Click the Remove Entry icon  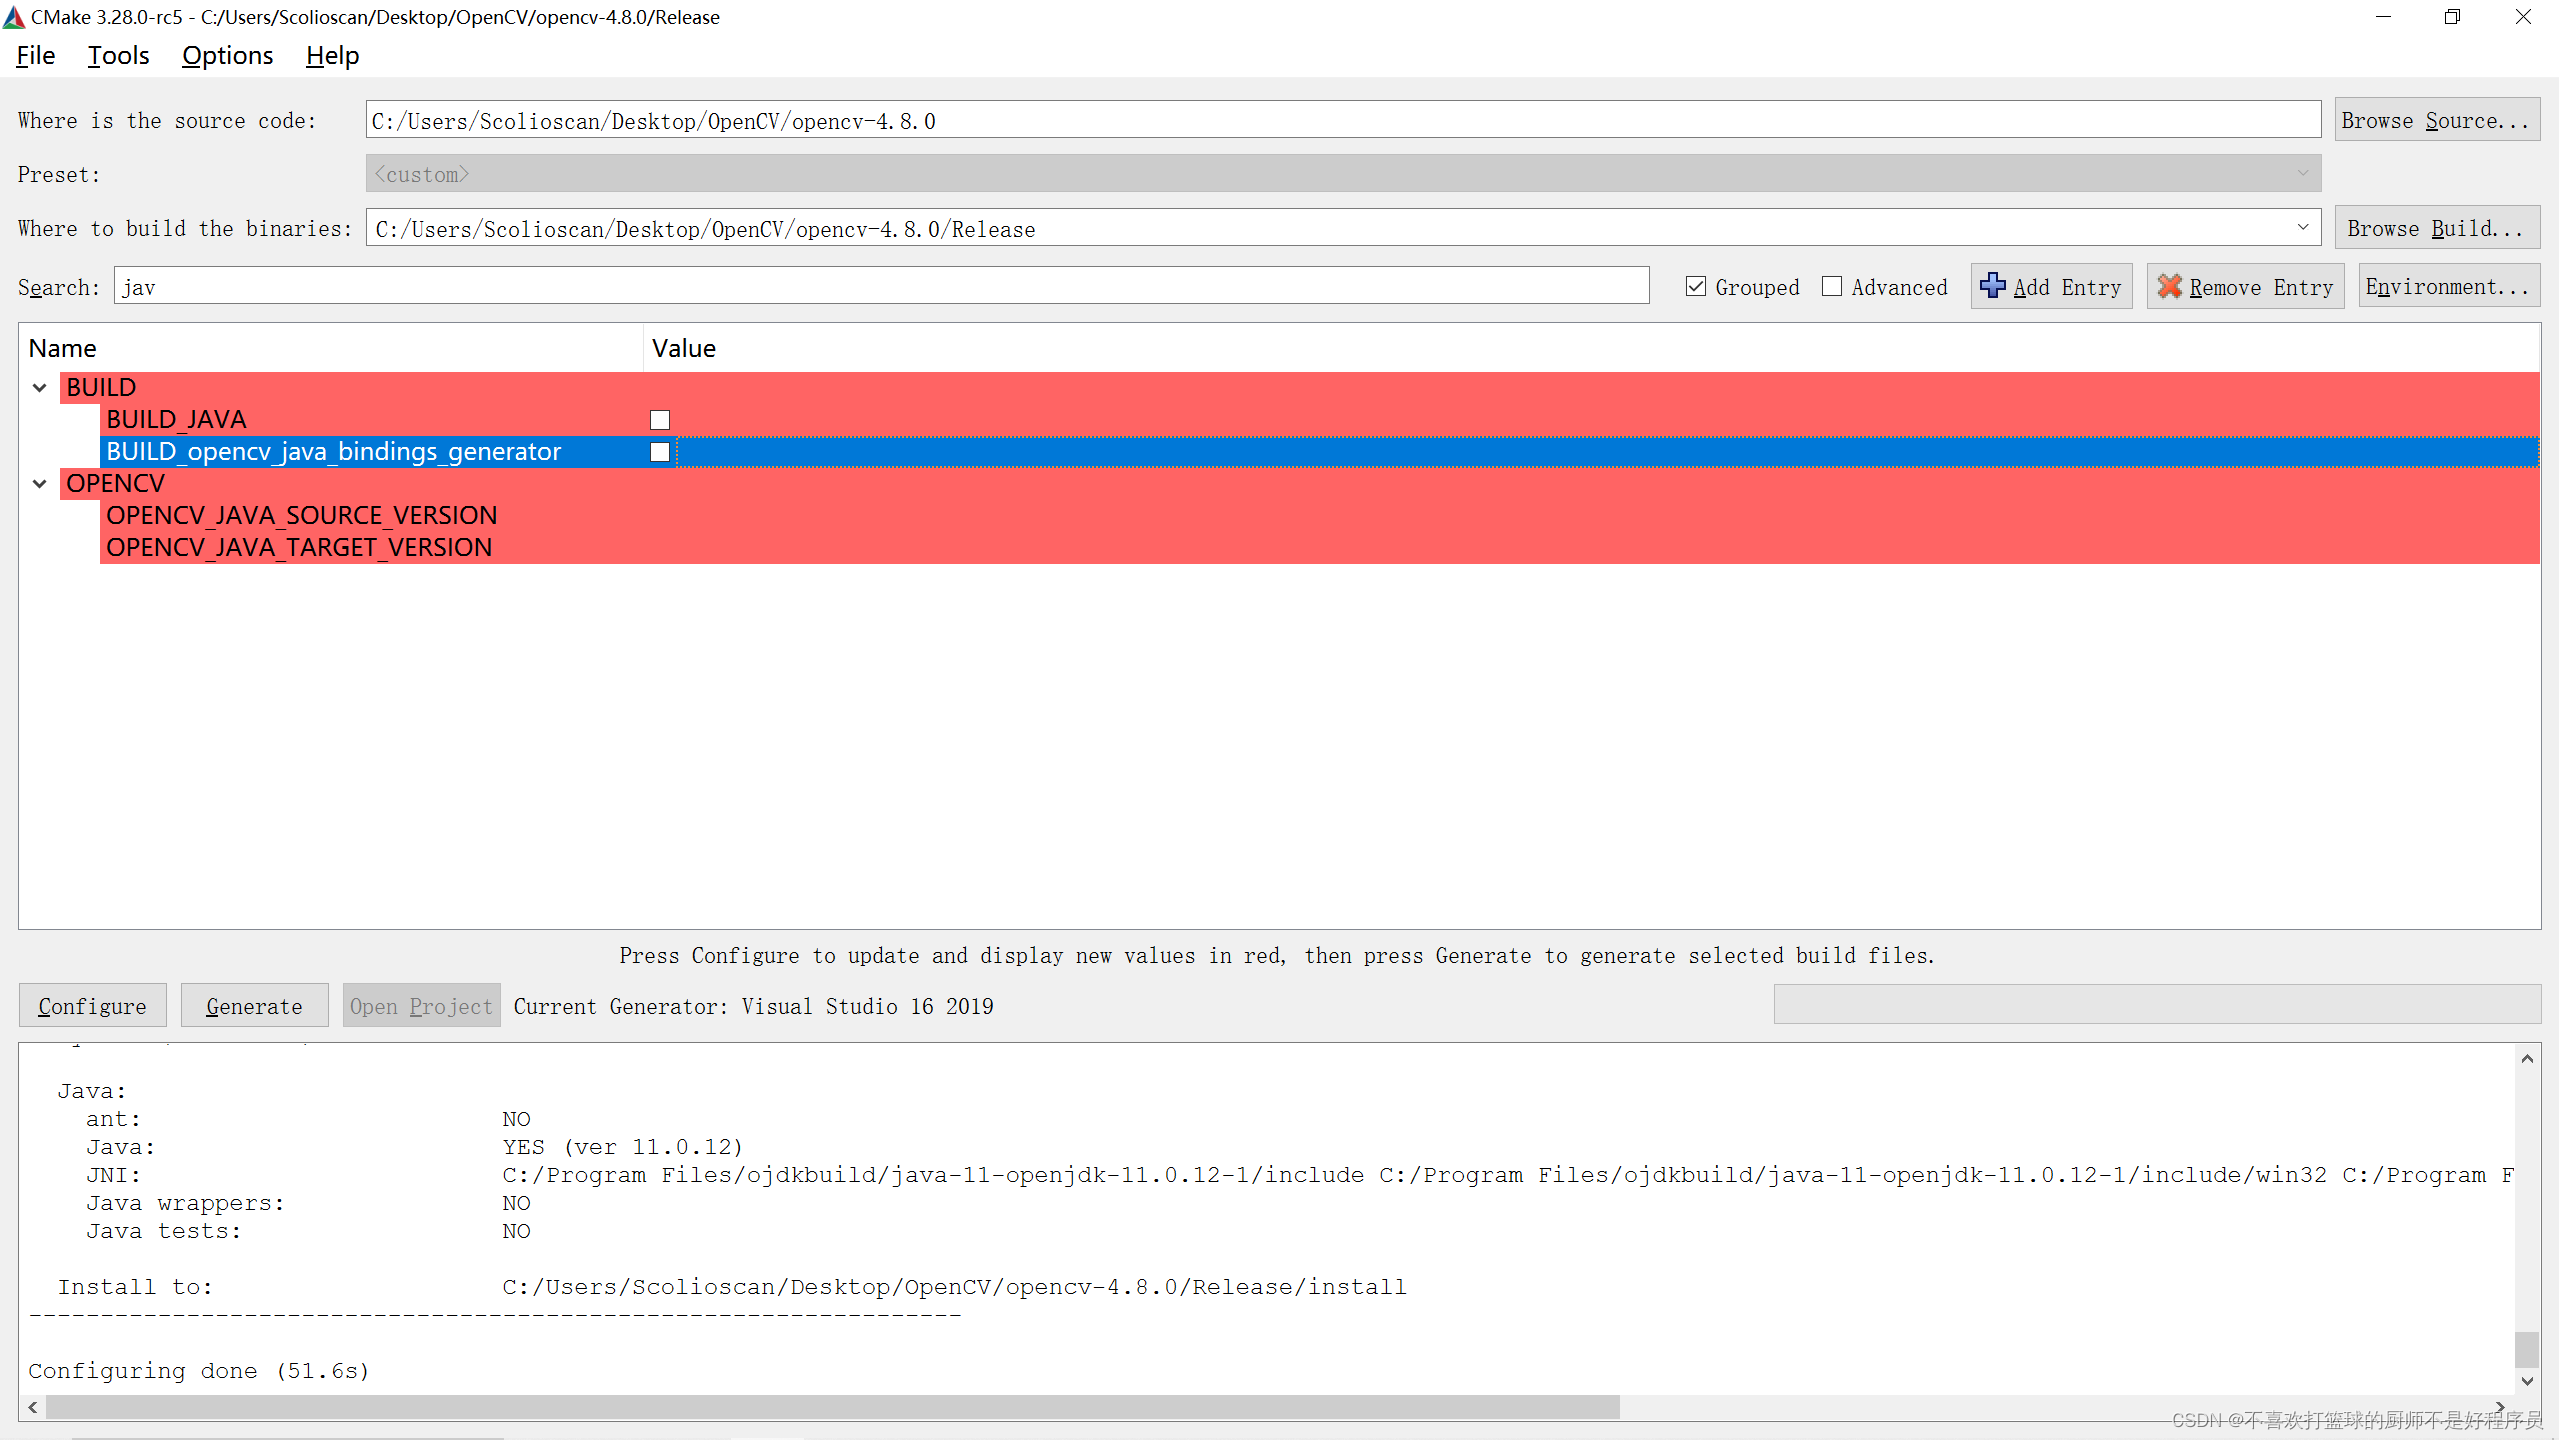2174,287
